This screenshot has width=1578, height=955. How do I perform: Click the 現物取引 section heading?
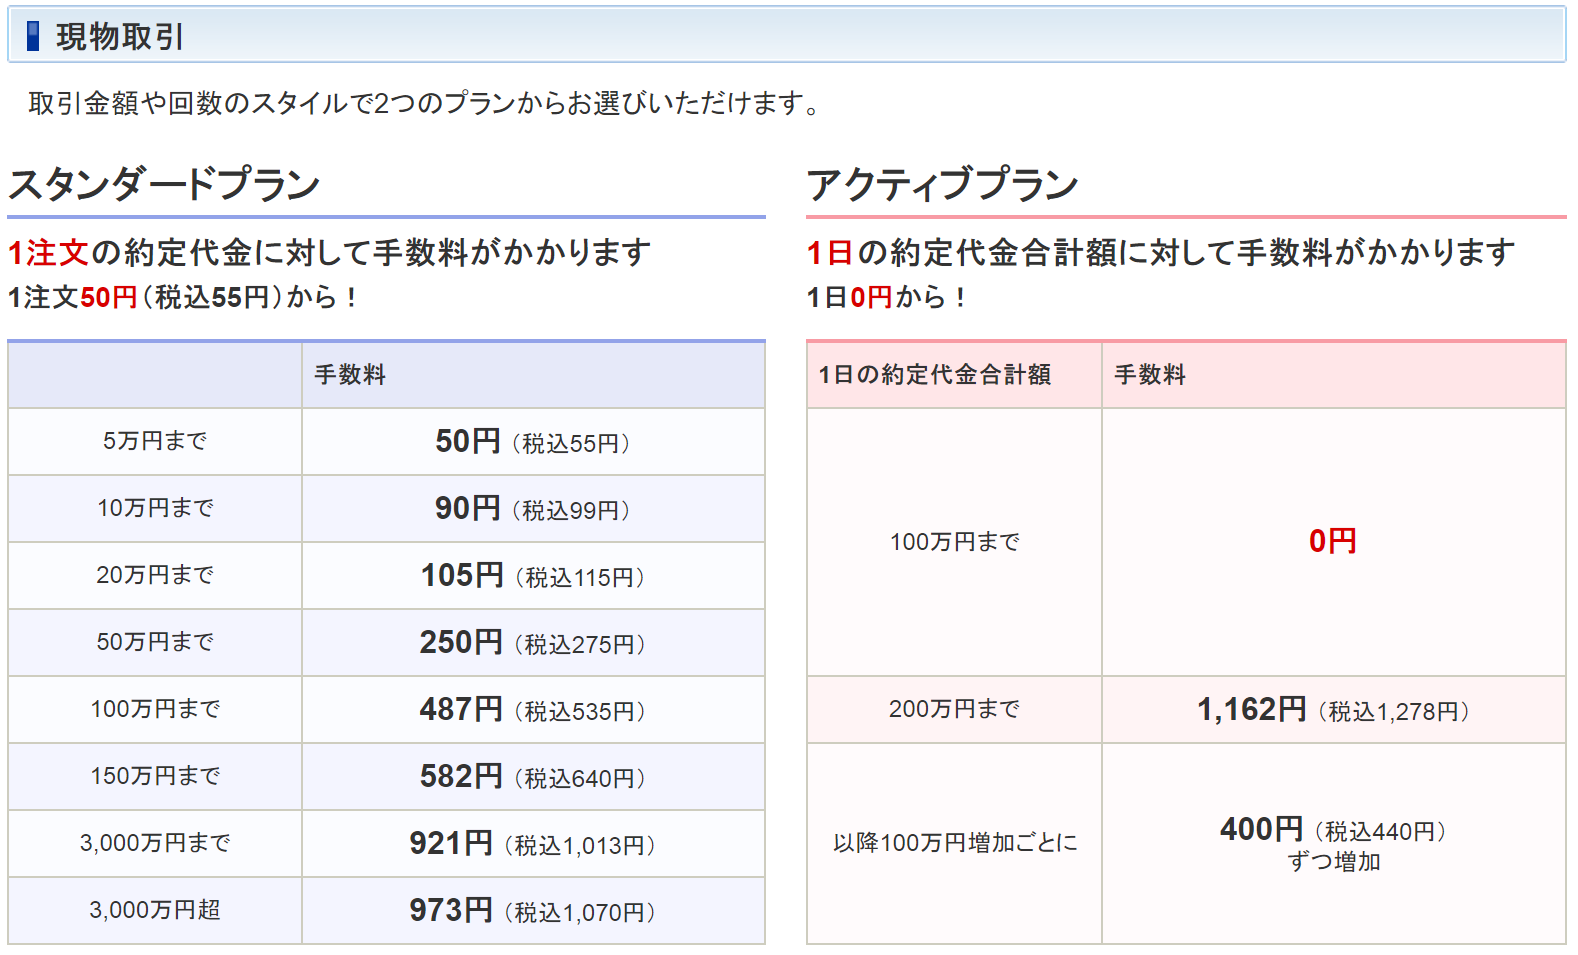[x=120, y=37]
